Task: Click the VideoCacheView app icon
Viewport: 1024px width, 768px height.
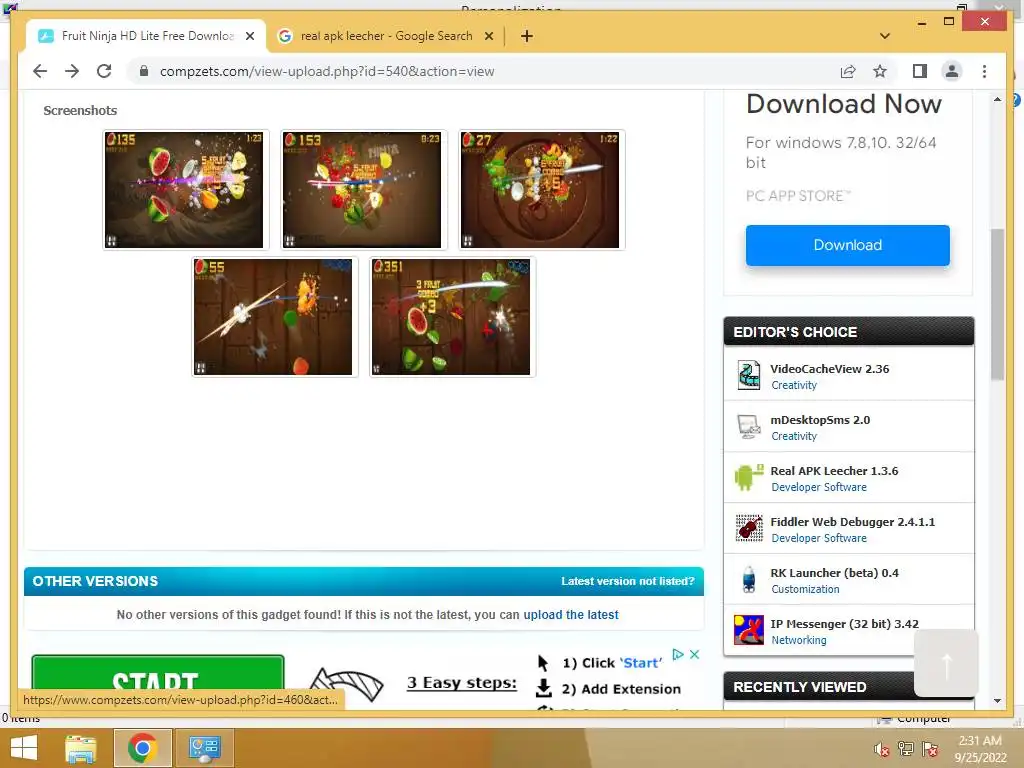Action: [748, 376]
